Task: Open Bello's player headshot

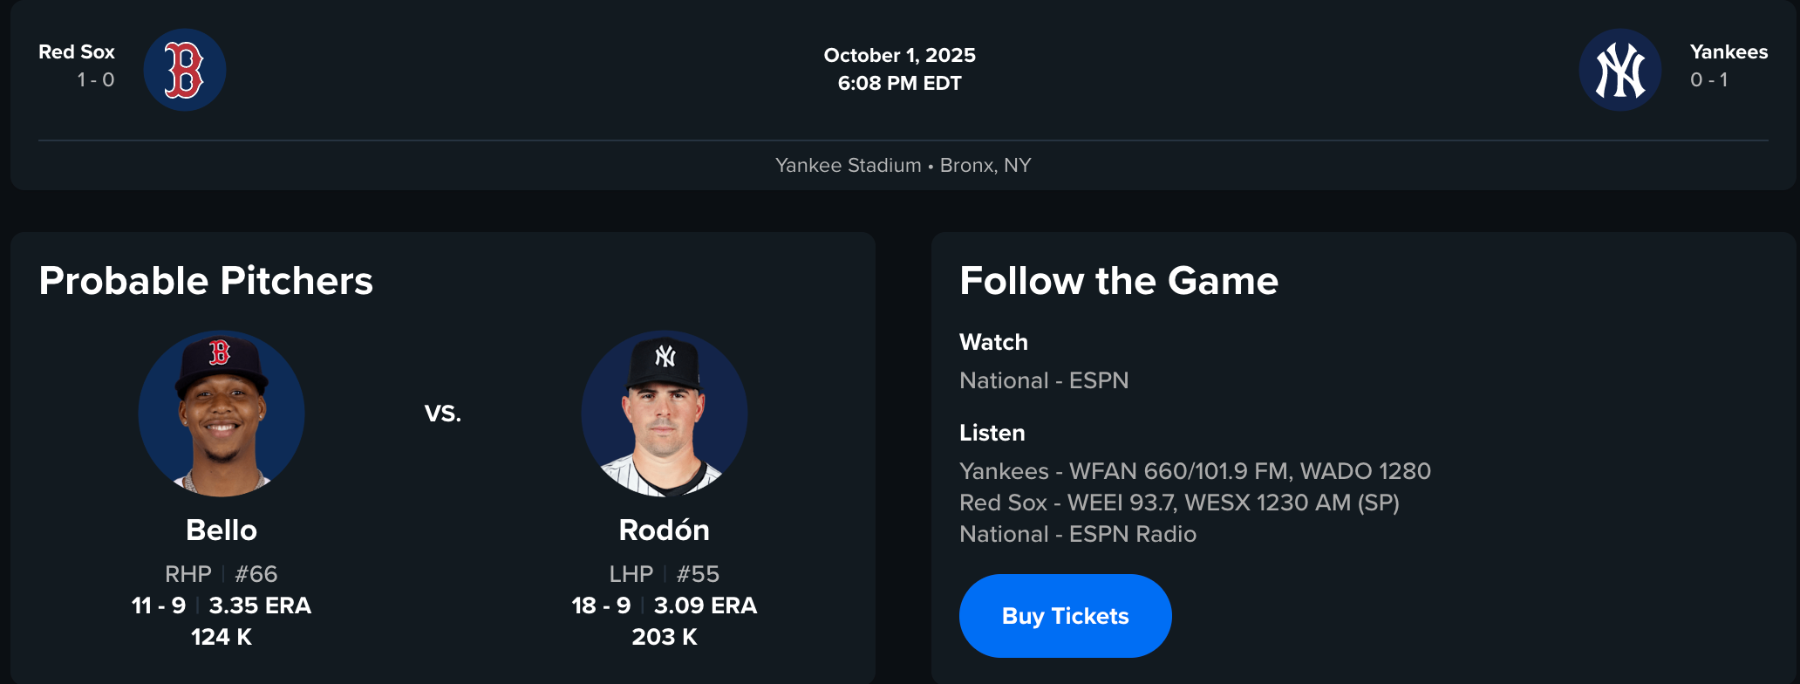Action: (221, 414)
